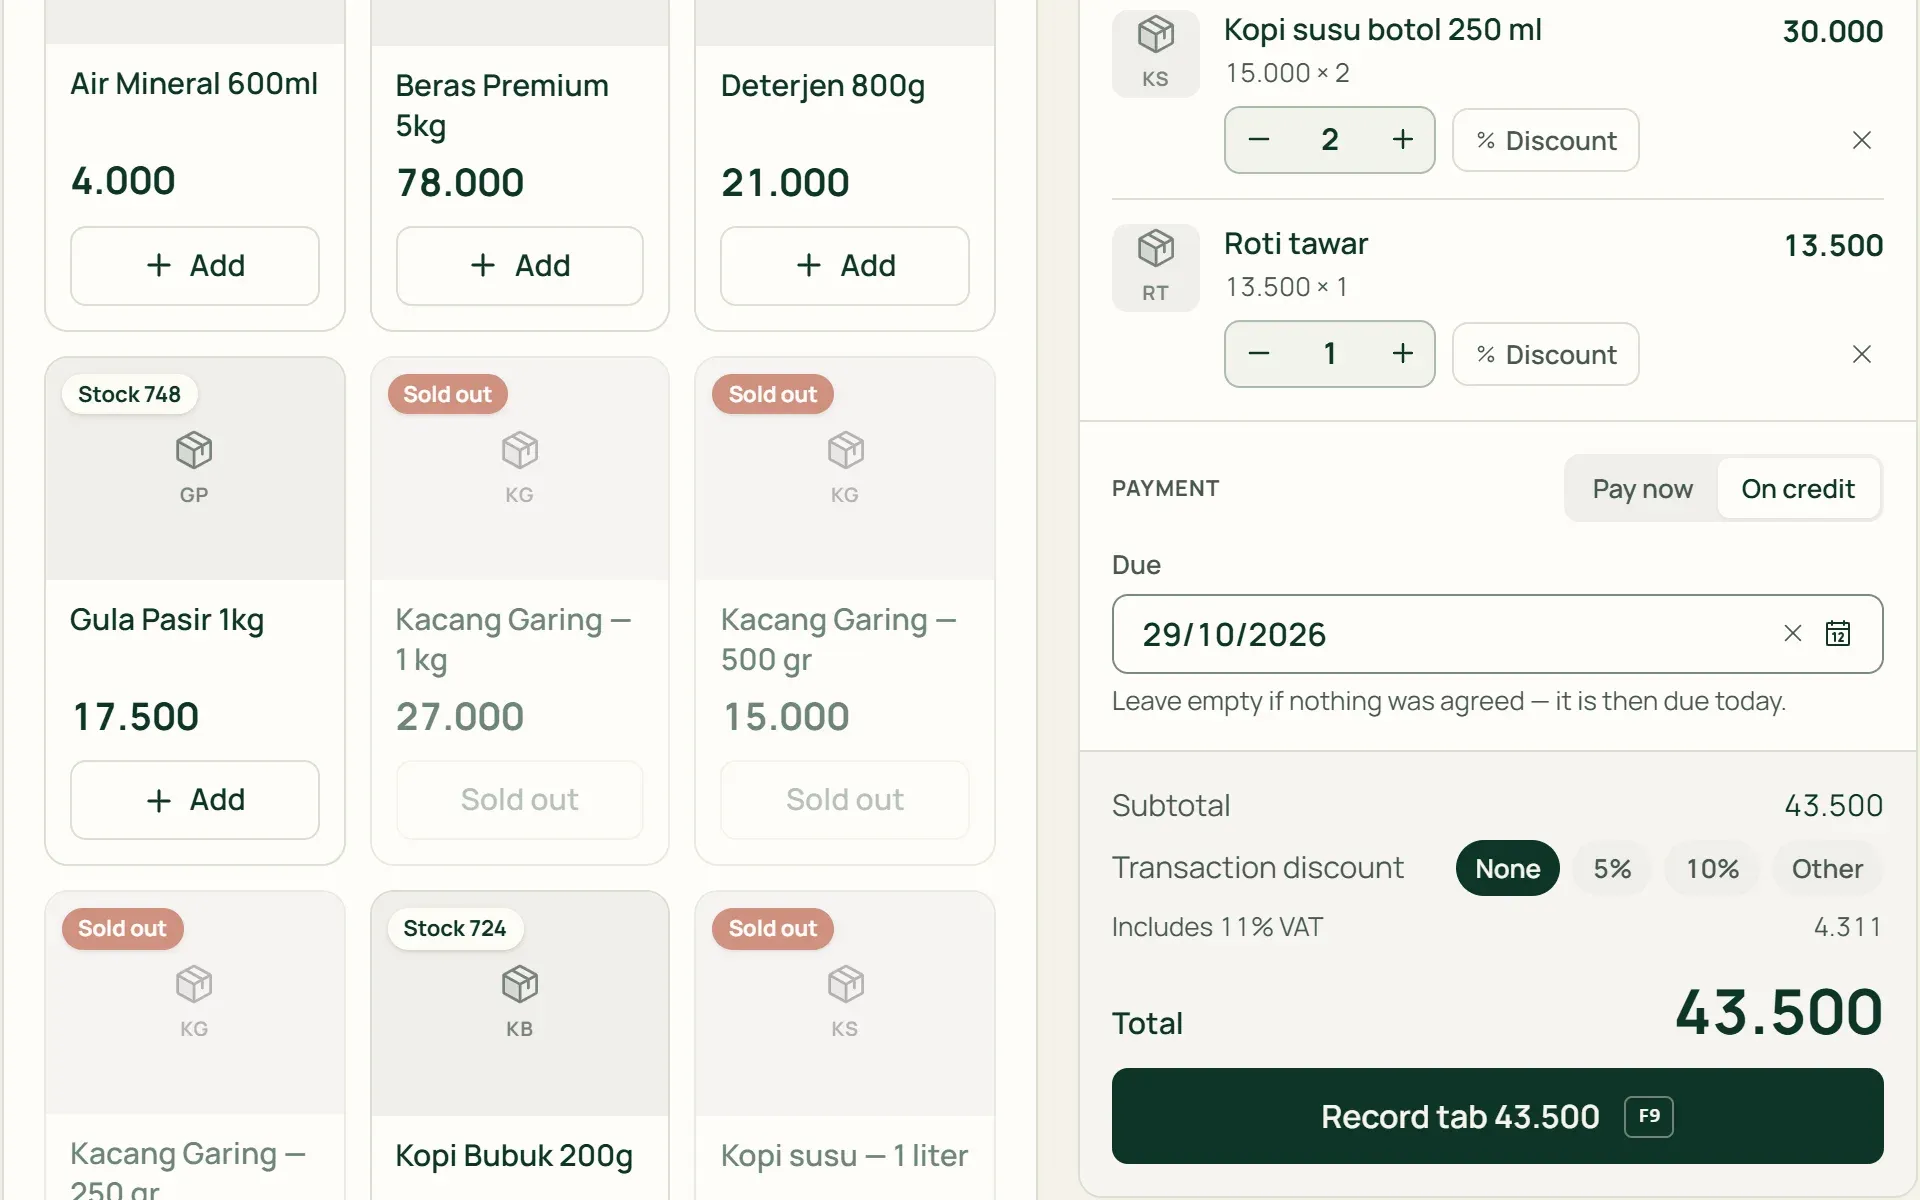1920x1200 pixels.
Task: Apply discount to Kopi susu botol item
Action: coord(1546,140)
